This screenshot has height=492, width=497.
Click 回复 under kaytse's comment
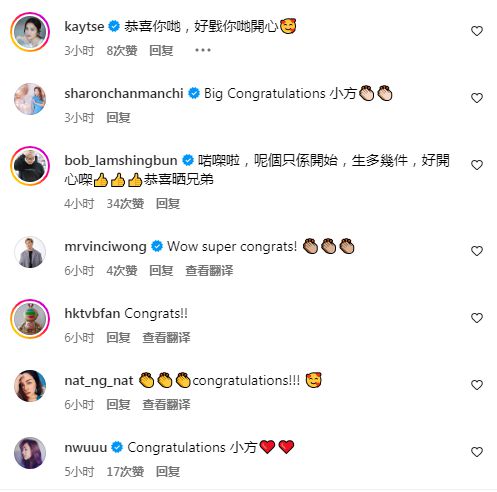161,51
